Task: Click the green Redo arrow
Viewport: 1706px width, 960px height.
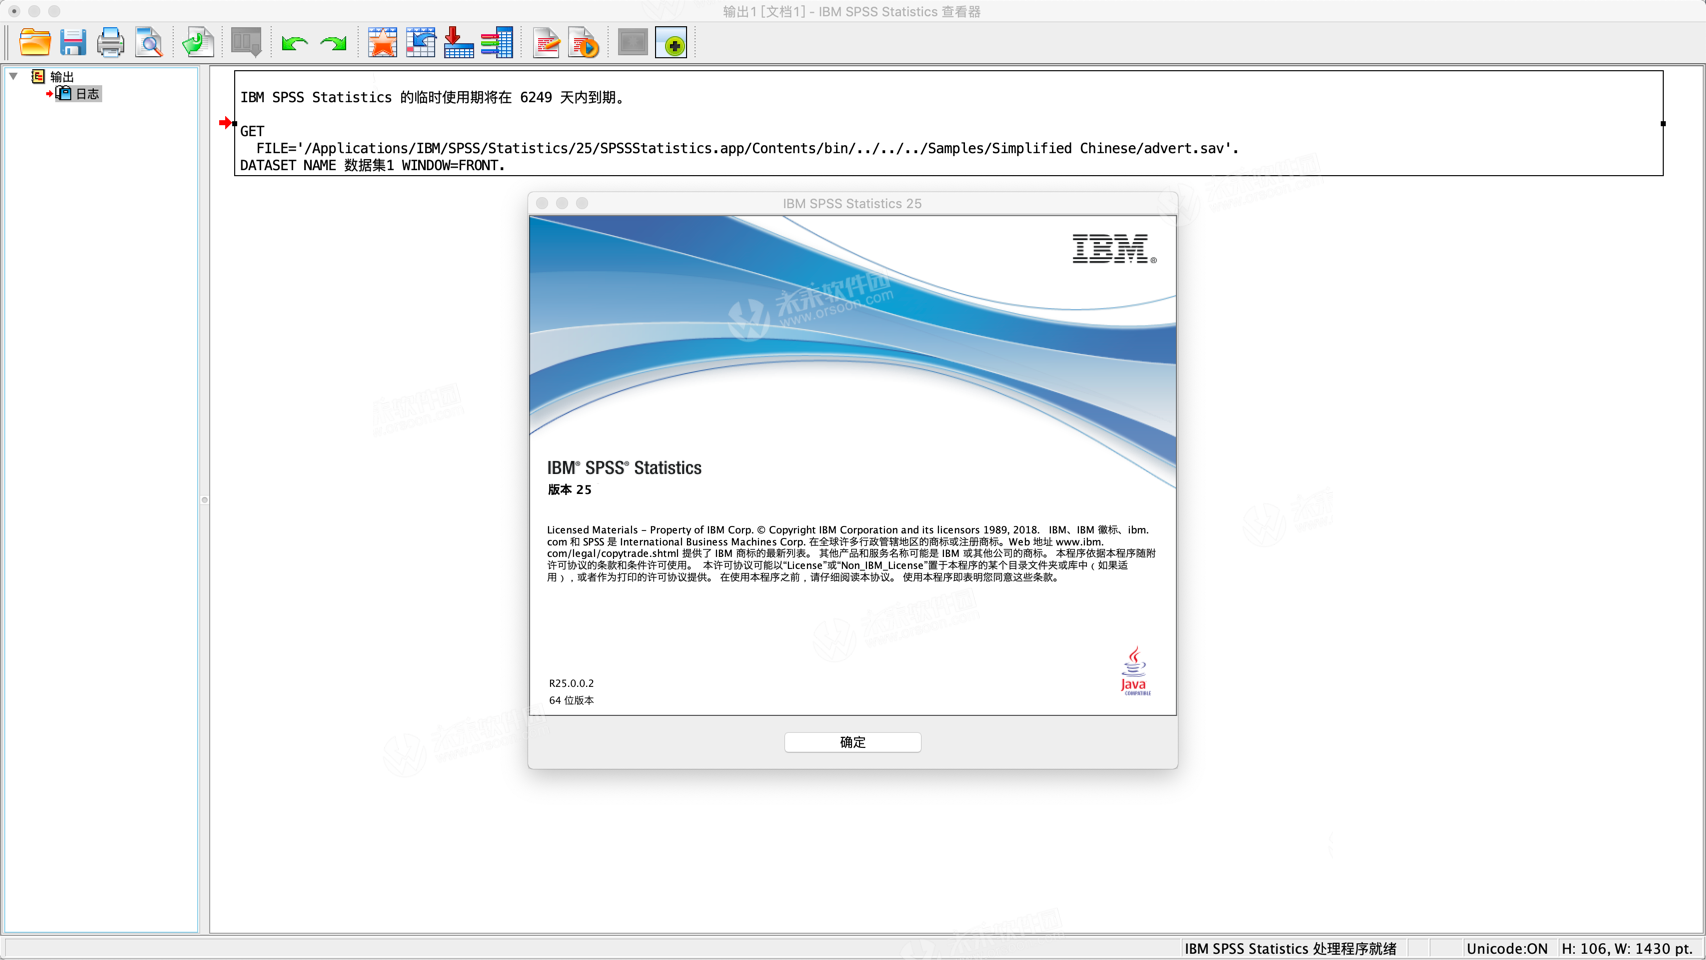Action: 333,43
